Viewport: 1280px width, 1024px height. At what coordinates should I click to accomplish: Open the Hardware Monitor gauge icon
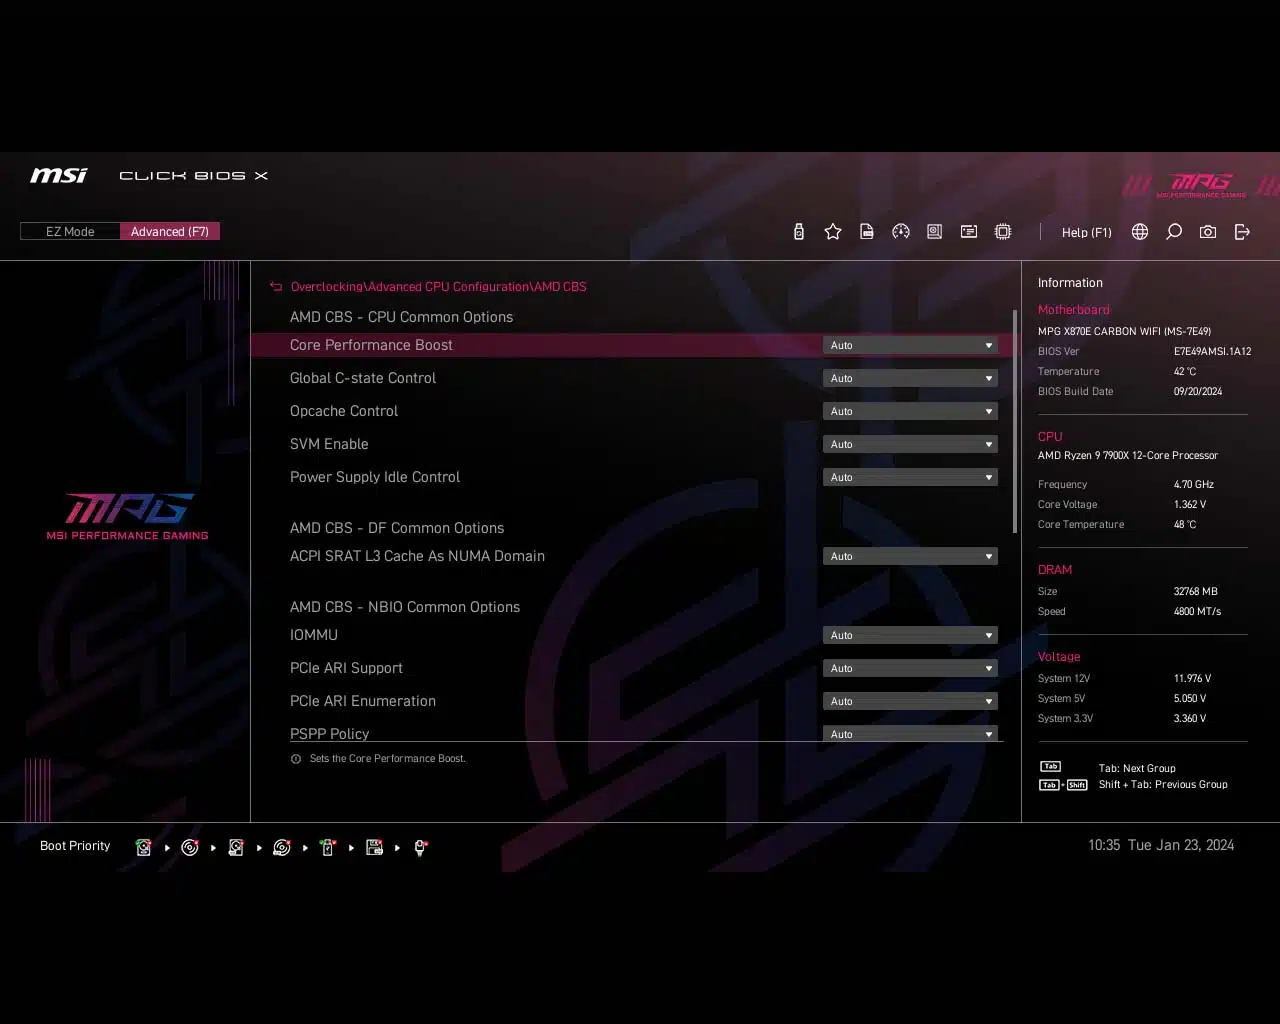pyautogui.click(x=901, y=232)
